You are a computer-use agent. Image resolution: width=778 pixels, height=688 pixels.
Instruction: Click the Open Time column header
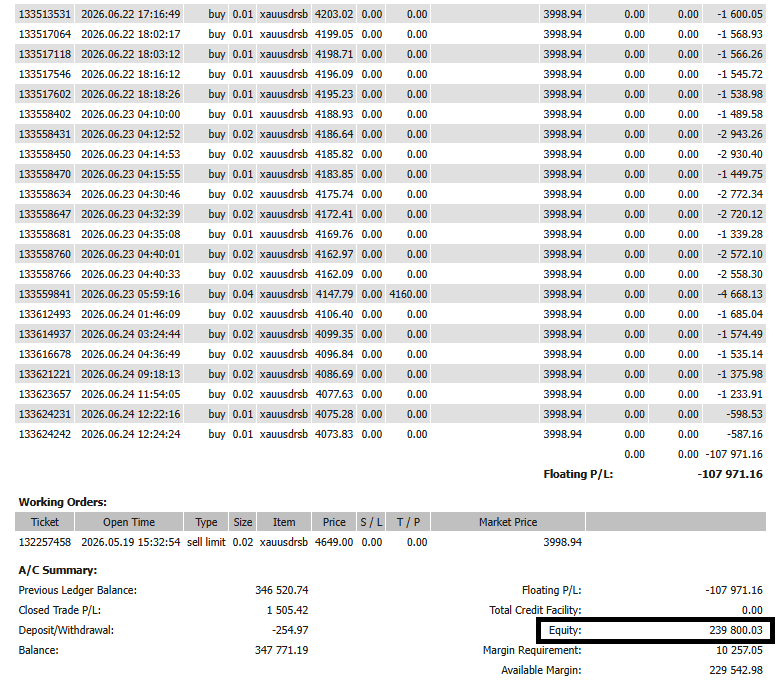point(129,522)
